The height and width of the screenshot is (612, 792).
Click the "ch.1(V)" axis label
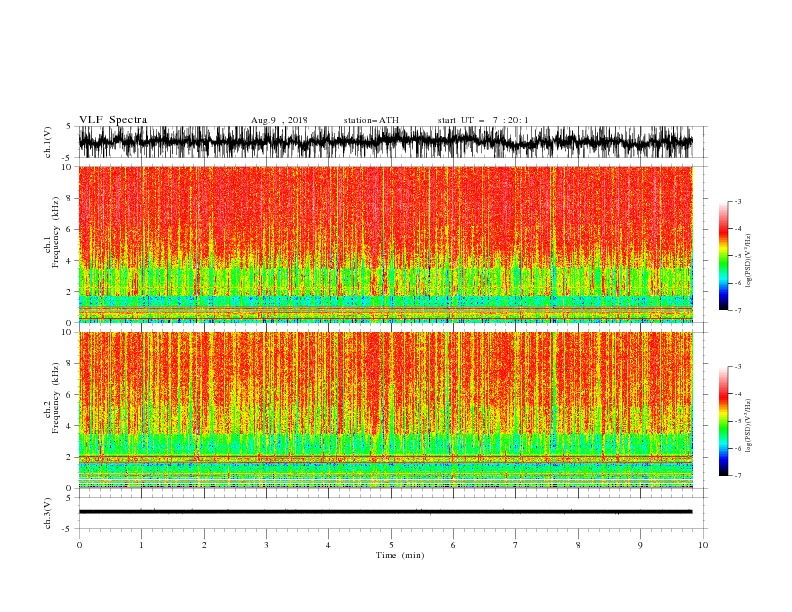[48, 142]
